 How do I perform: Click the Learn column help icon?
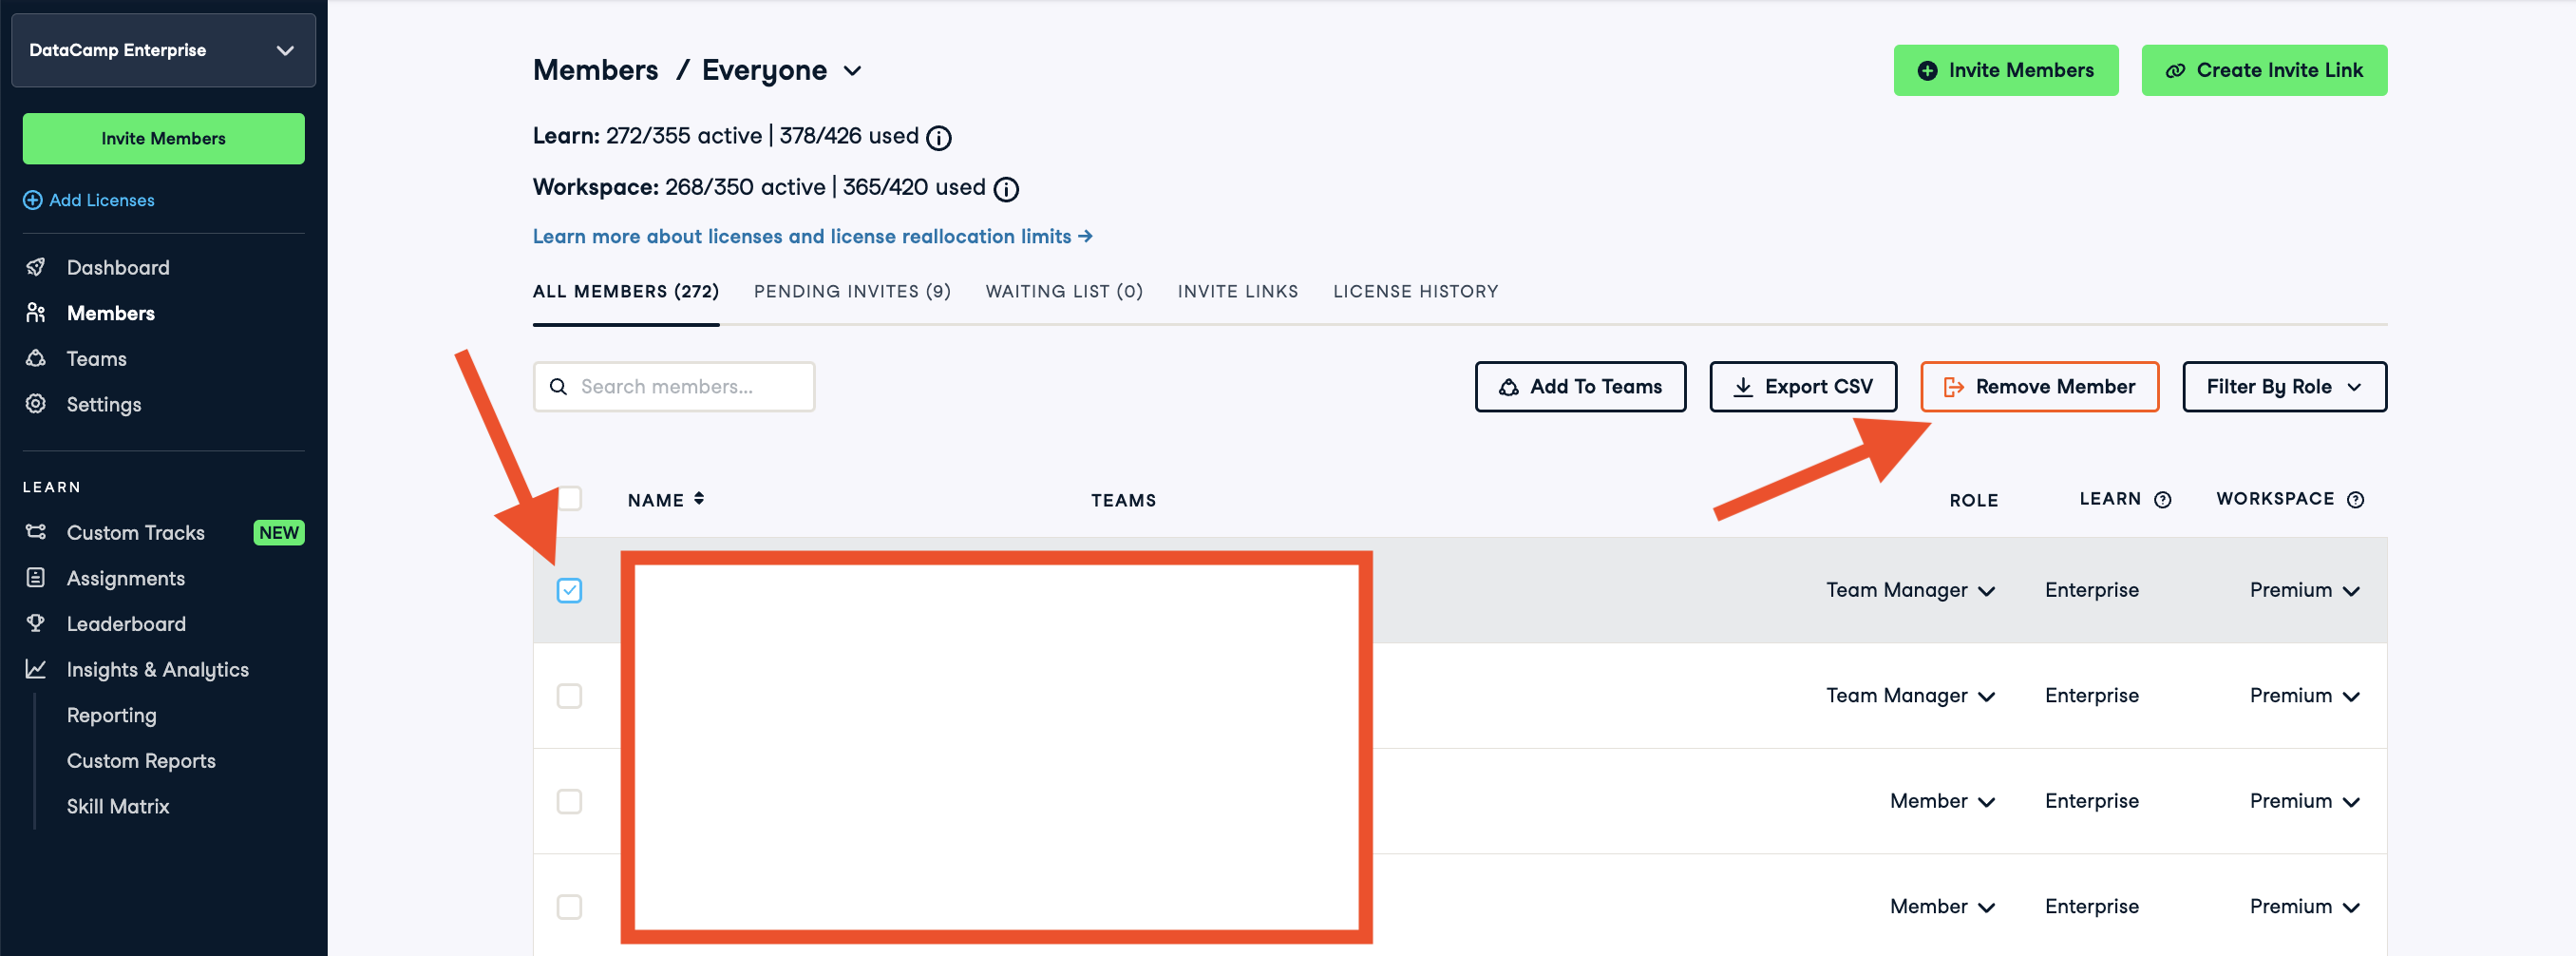(2162, 500)
